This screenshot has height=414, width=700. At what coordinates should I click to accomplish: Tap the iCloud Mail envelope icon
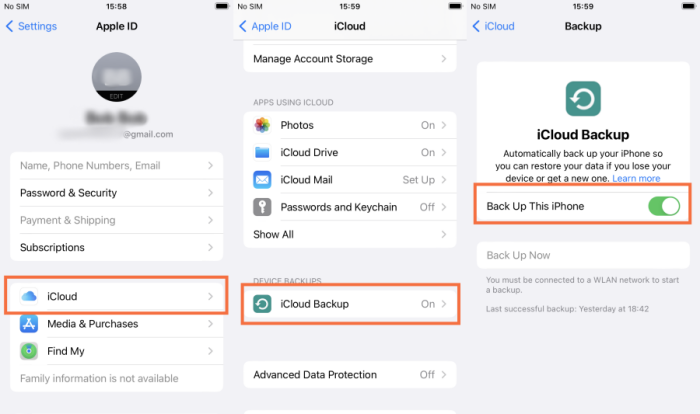(262, 180)
